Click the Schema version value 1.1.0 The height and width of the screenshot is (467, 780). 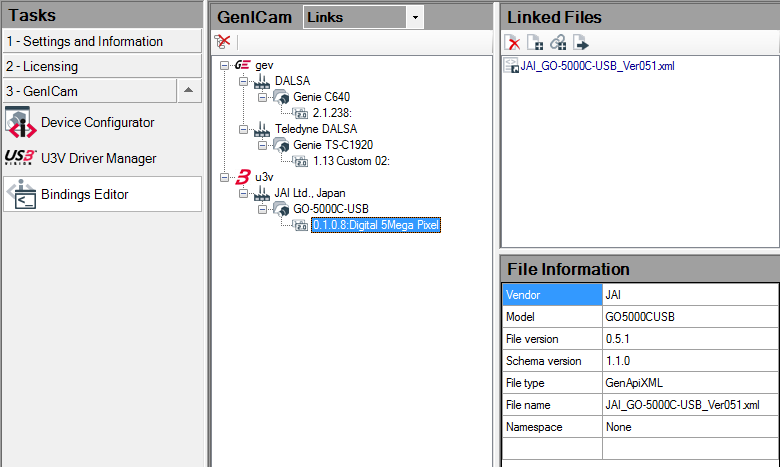pos(617,361)
